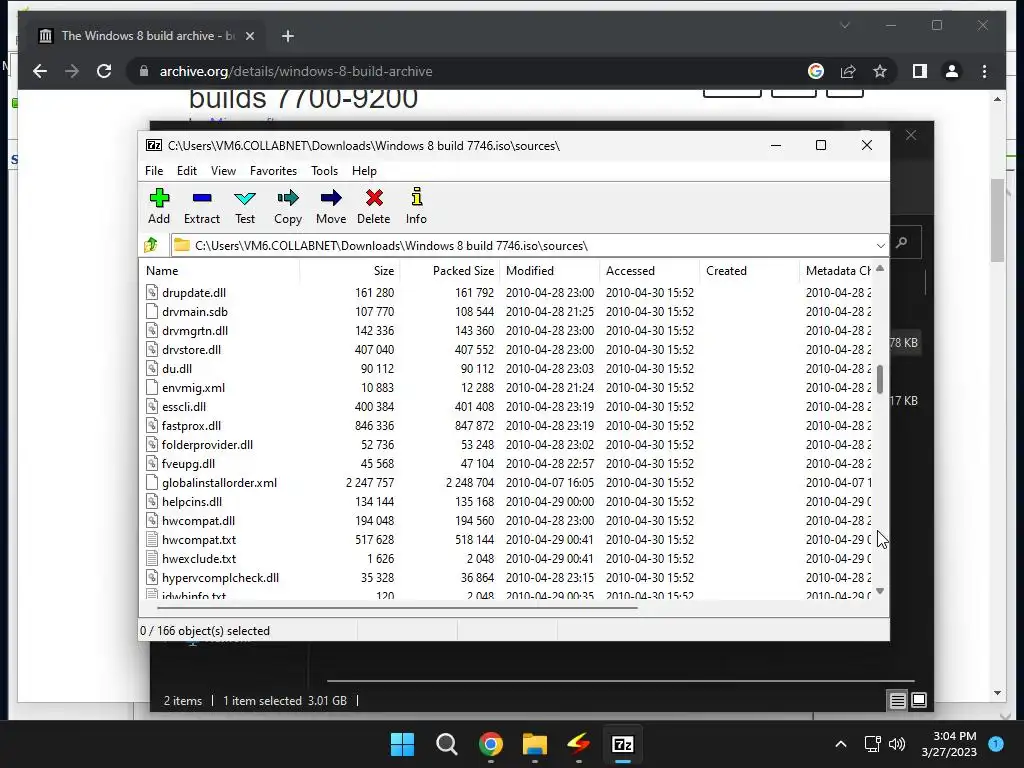The height and width of the screenshot is (768, 1024).
Task: Select drupdate.dll in the list
Action: coord(194,293)
